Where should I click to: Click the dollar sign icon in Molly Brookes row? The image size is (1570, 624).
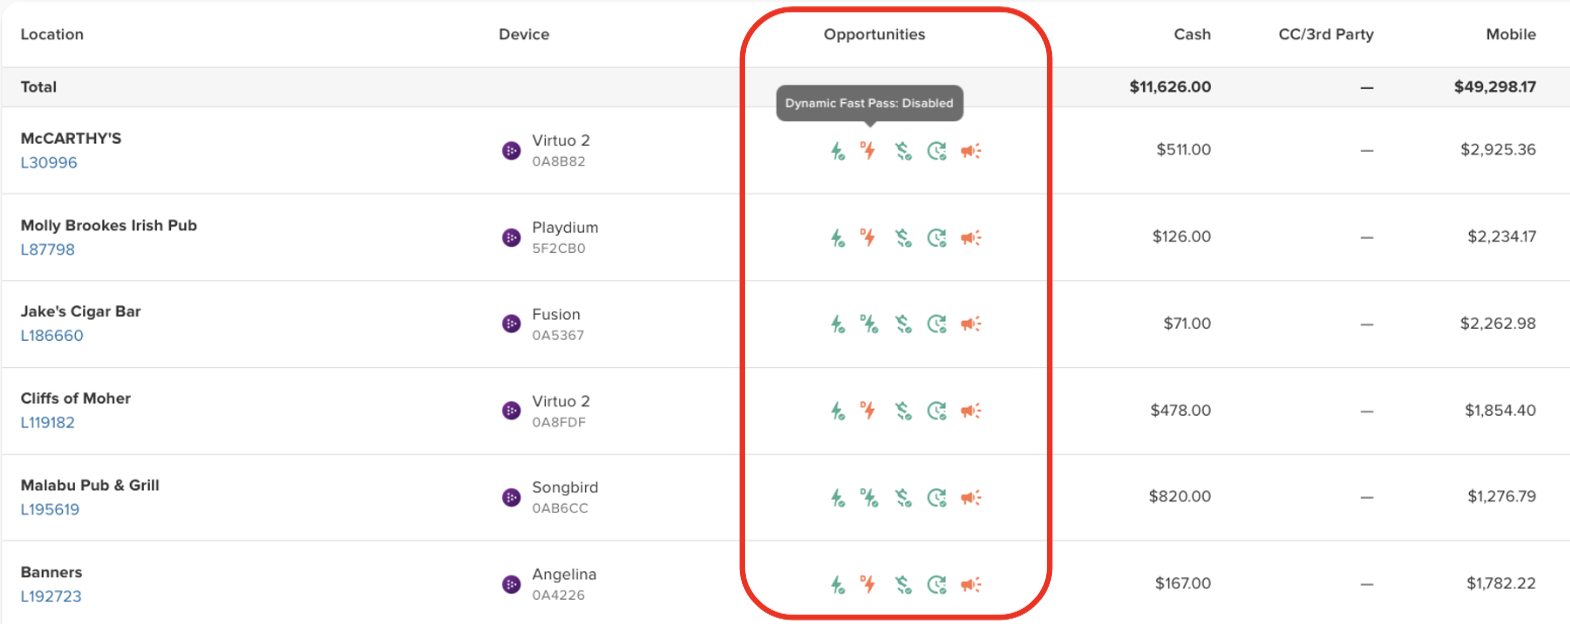pyautogui.click(x=903, y=238)
